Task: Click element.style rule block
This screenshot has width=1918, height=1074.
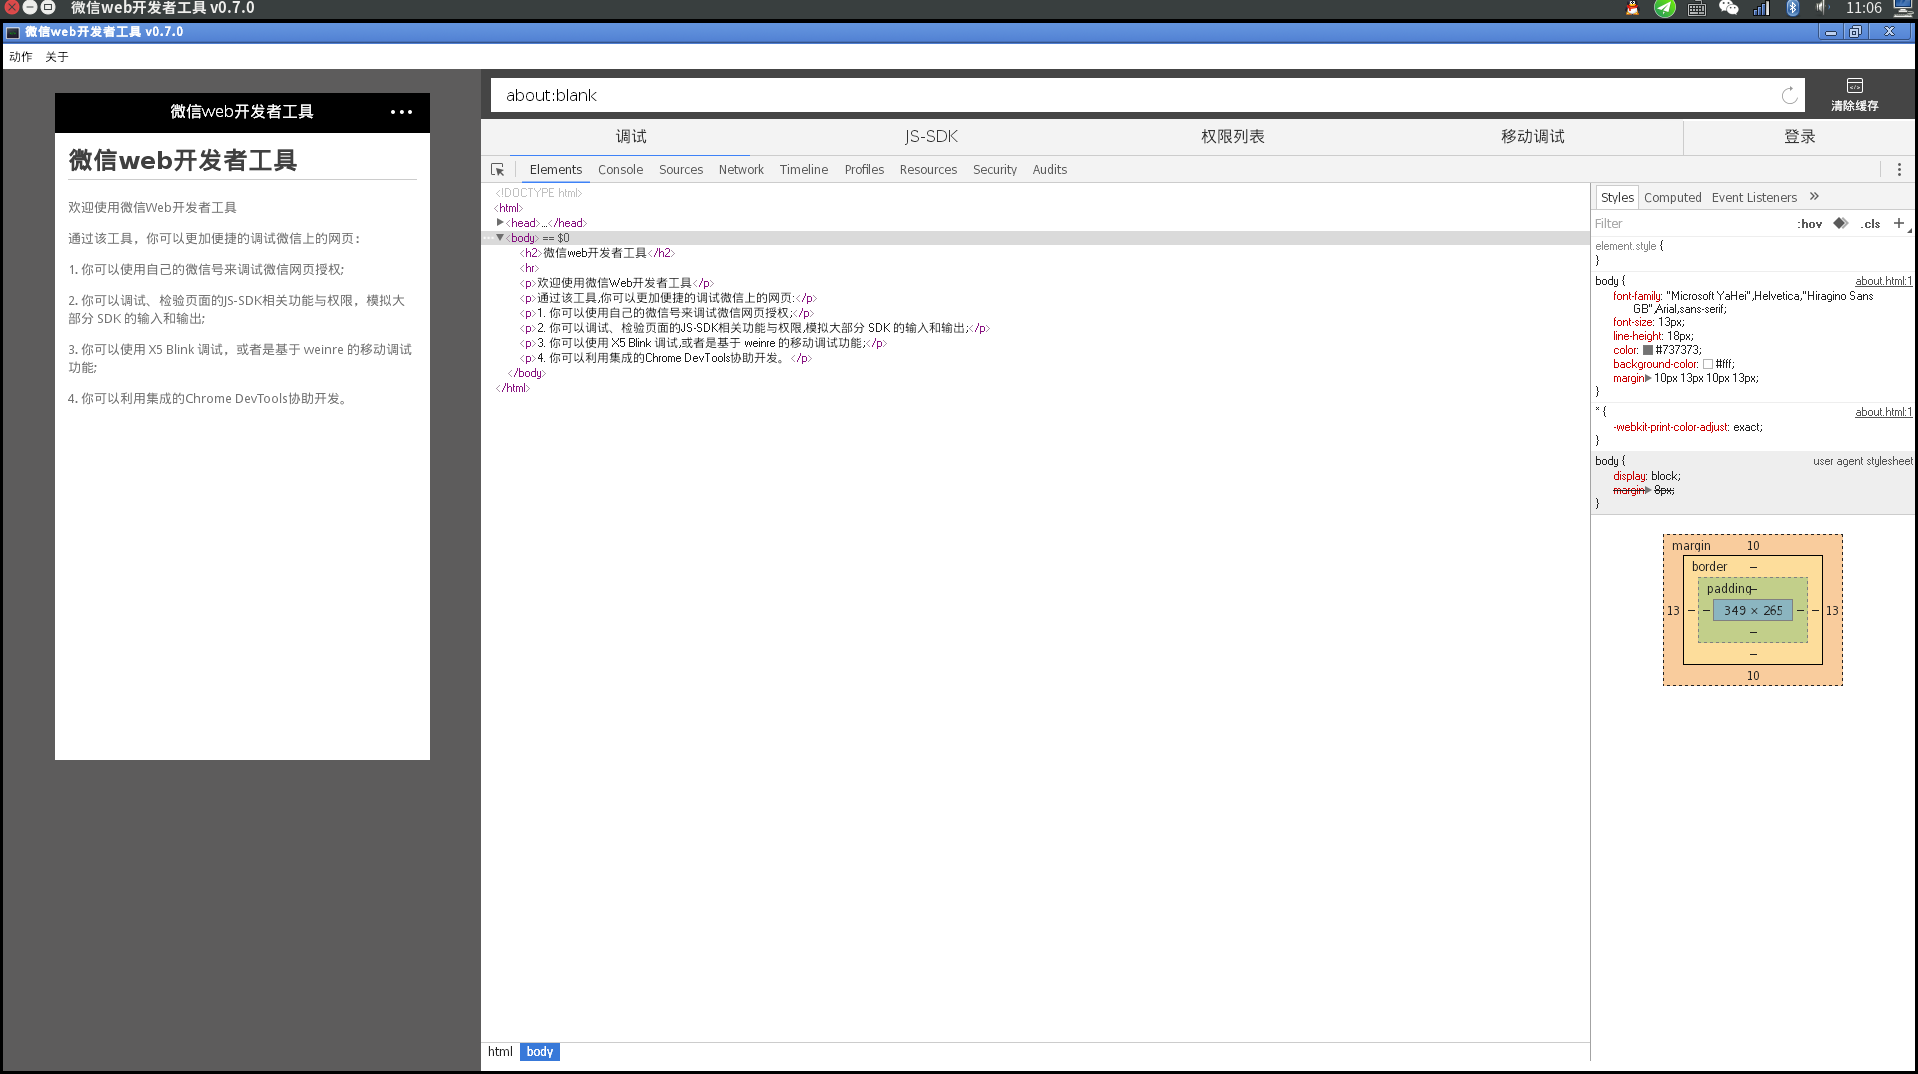Action: (1750, 253)
